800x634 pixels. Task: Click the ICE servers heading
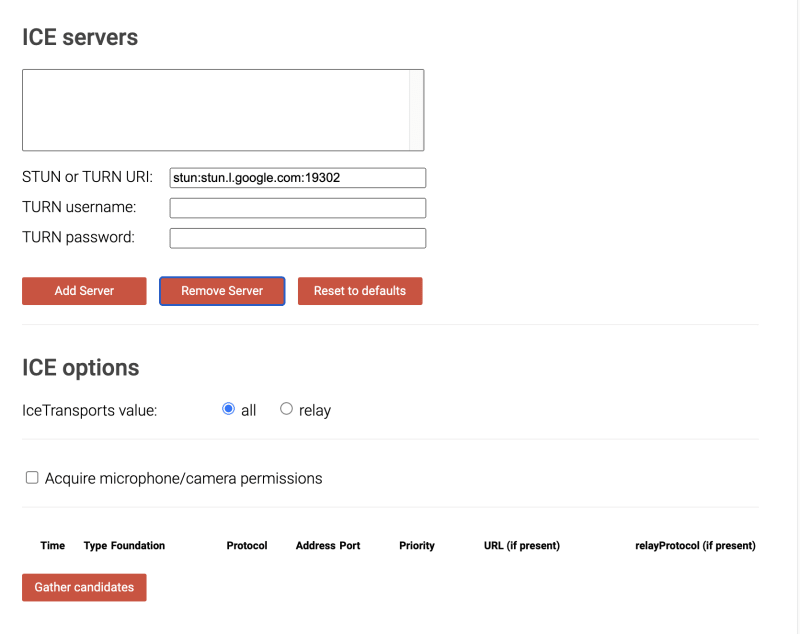(x=80, y=37)
